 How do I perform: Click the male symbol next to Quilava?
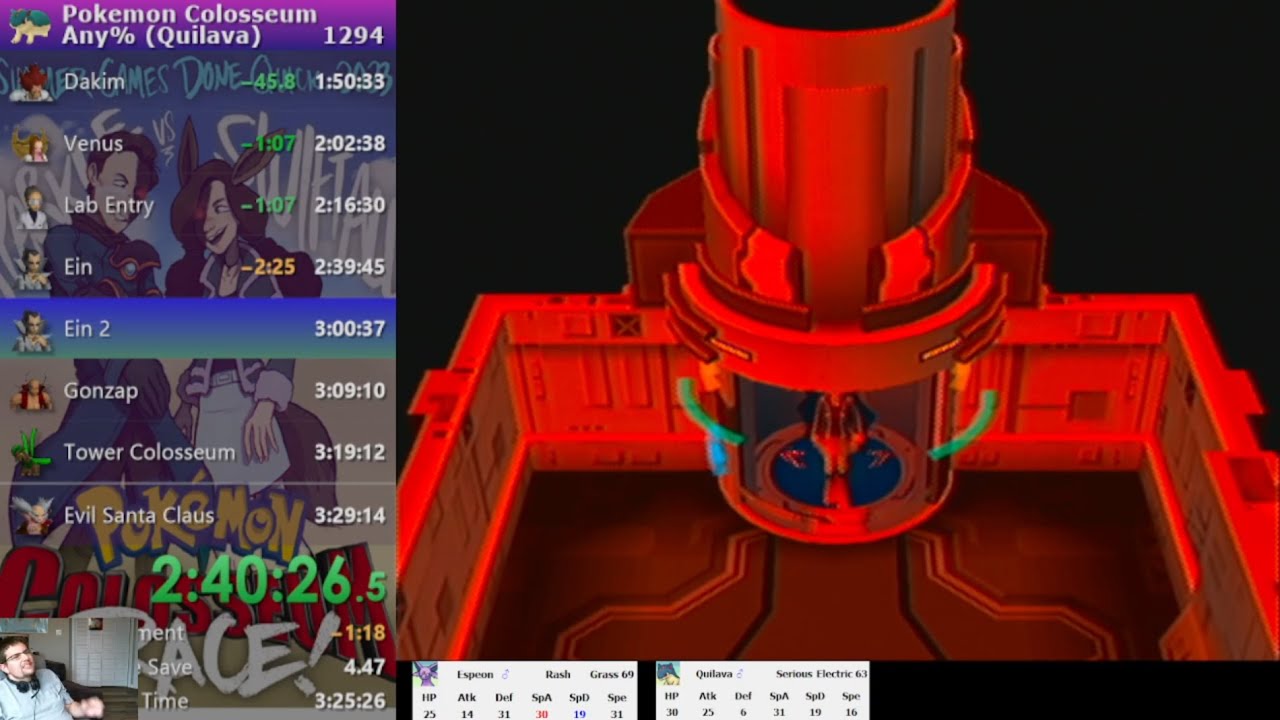[x=740, y=674]
